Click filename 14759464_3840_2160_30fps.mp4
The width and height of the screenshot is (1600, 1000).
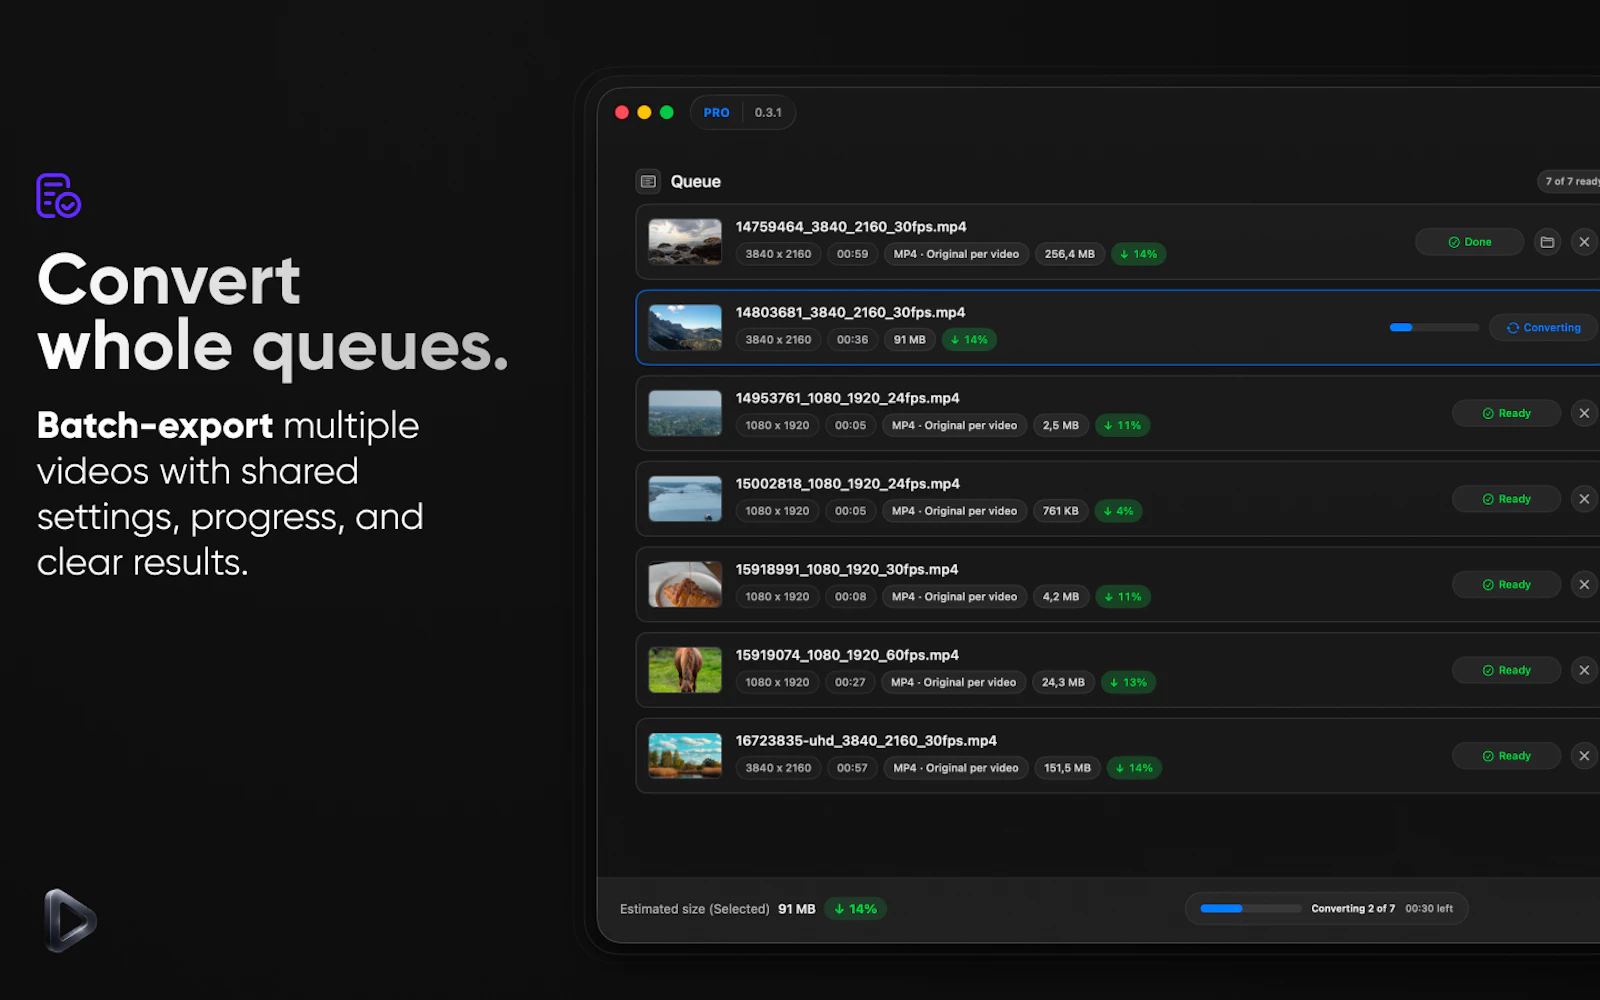click(851, 227)
